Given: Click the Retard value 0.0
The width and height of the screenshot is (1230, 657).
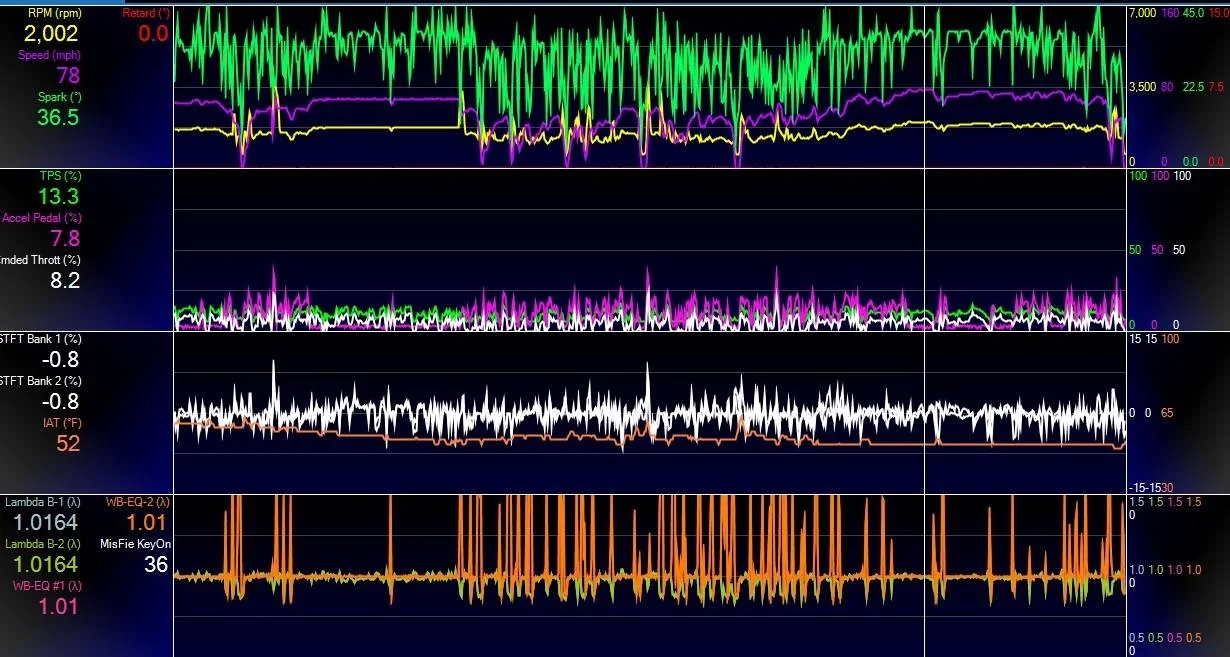Looking at the screenshot, I should (x=153, y=34).
